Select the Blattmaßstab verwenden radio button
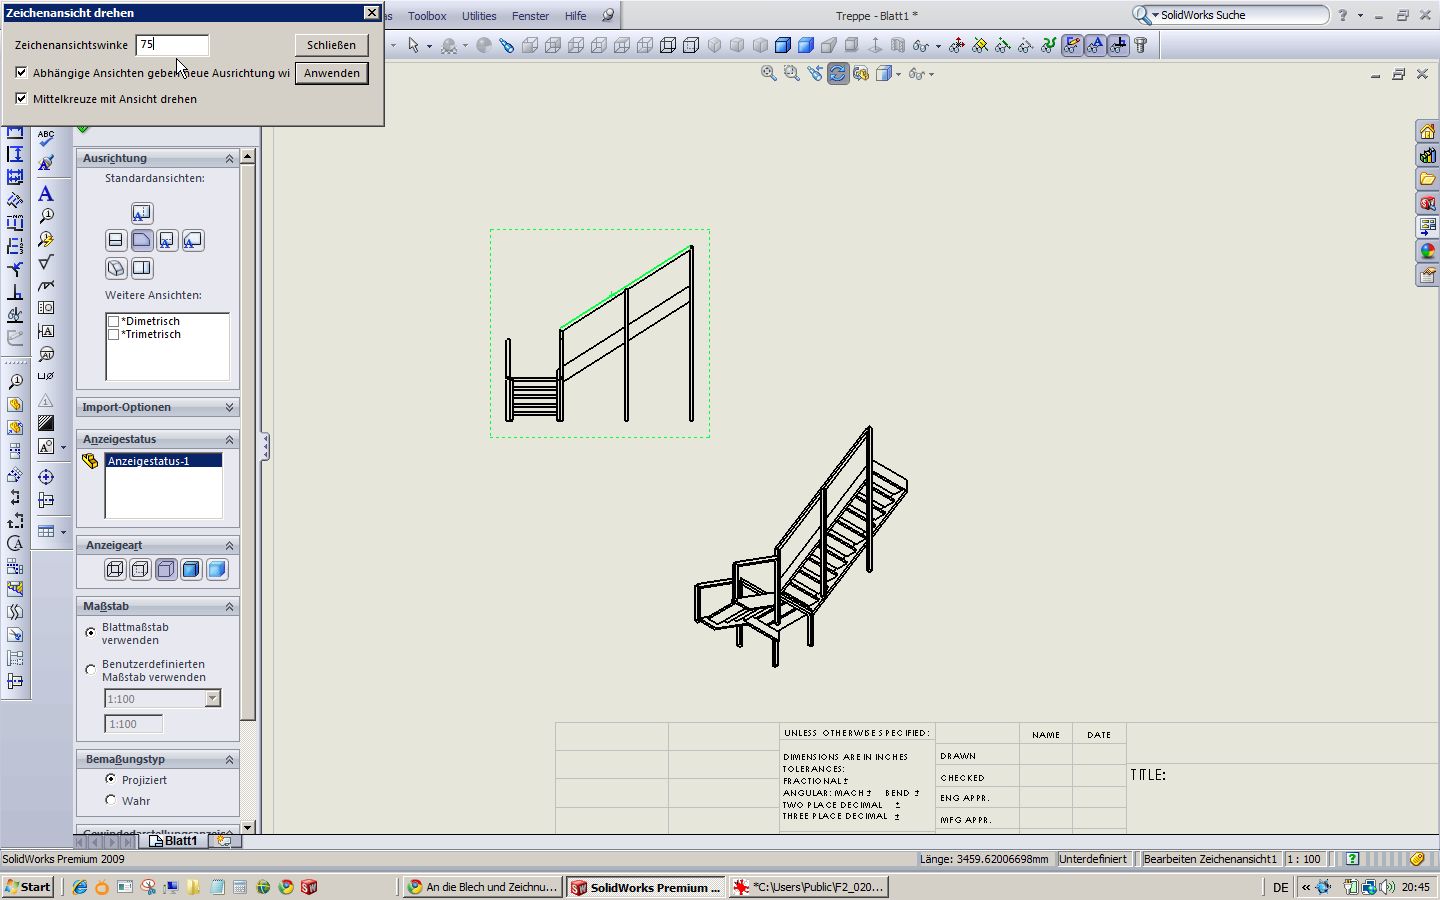The image size is (1440, 900). [91, 633]
